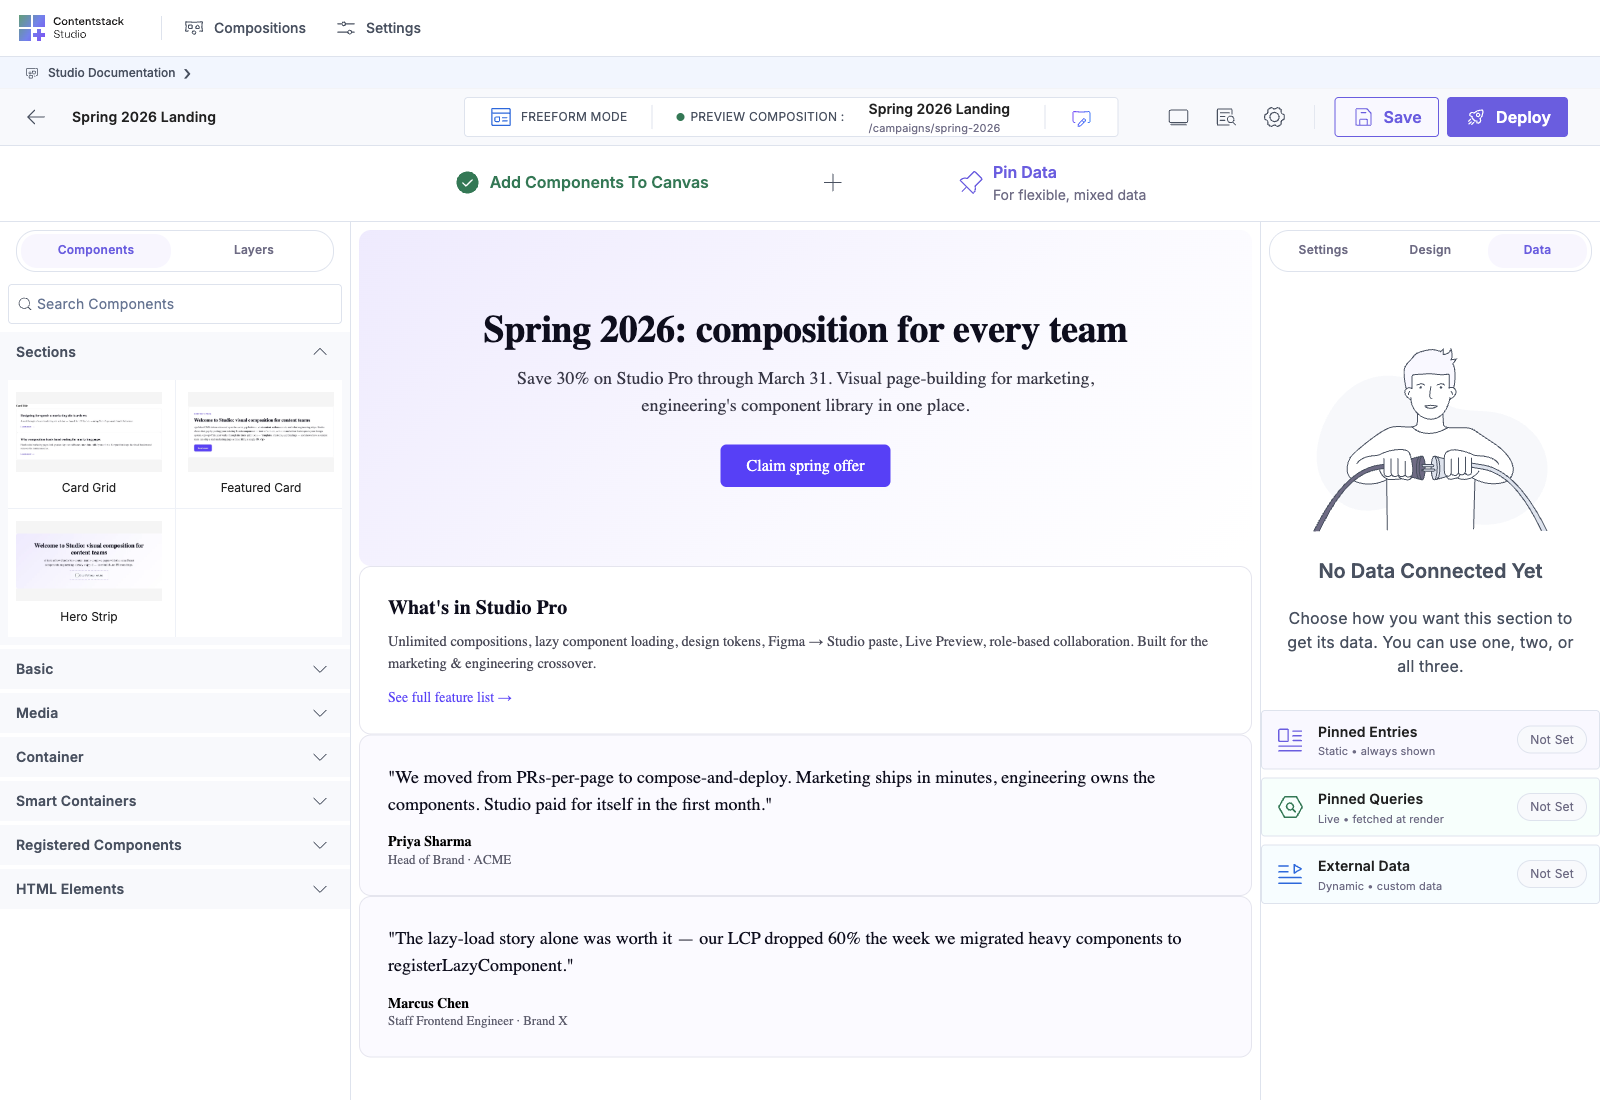Click the Freeform Mode layout icon
Screen dimensions: 1600x1100
(x=501, y=117)
